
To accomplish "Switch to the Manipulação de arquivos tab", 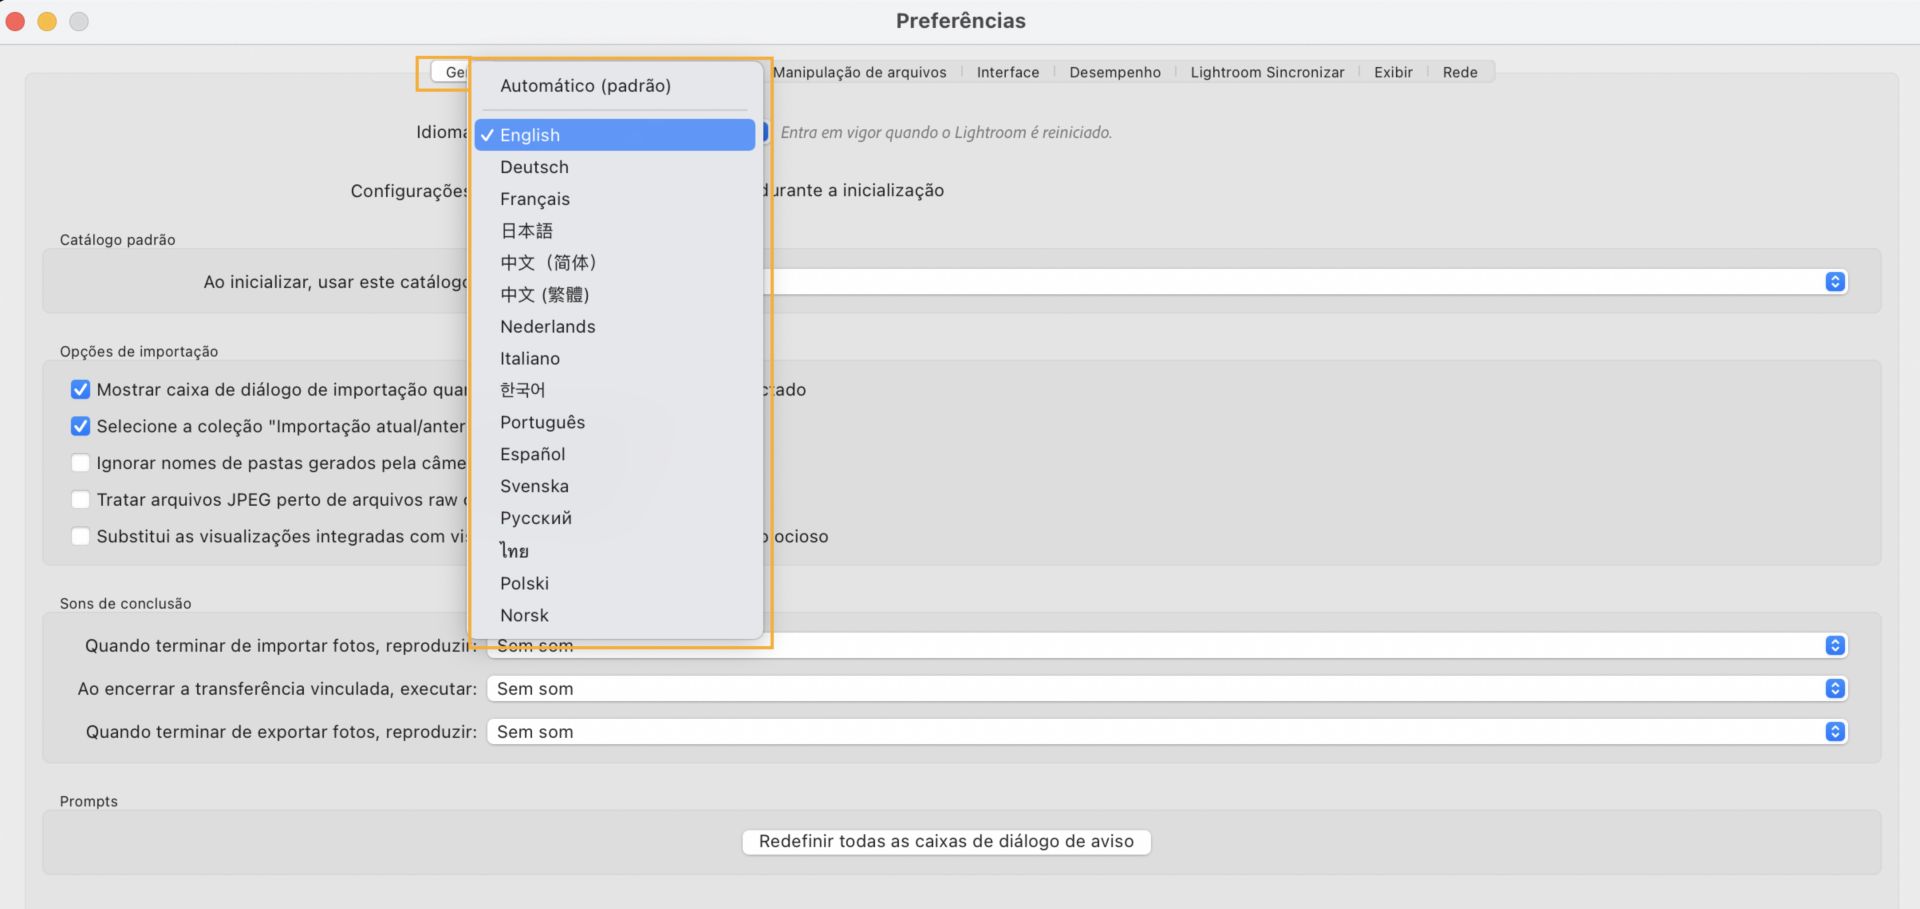I will click(x=860, y=72).
